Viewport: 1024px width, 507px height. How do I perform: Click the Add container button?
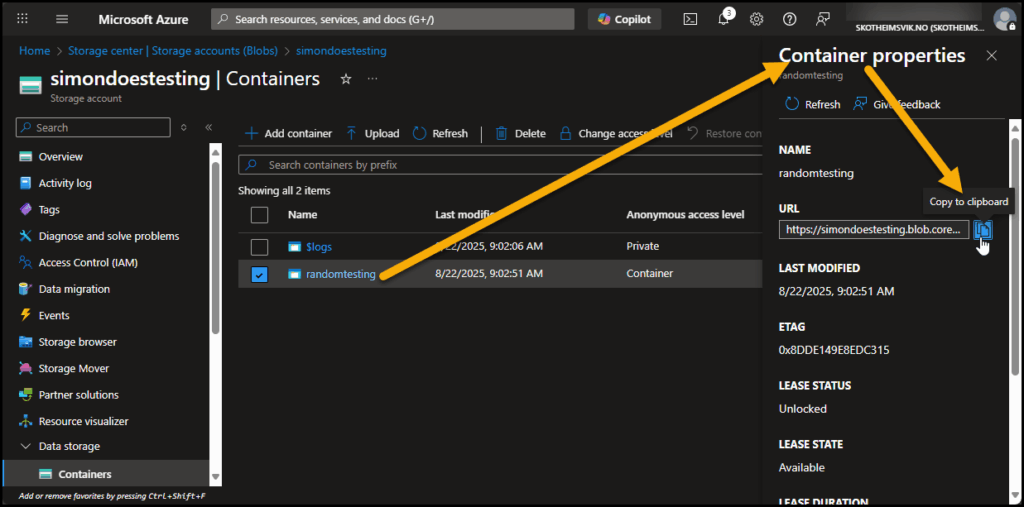tap(288, 133)
